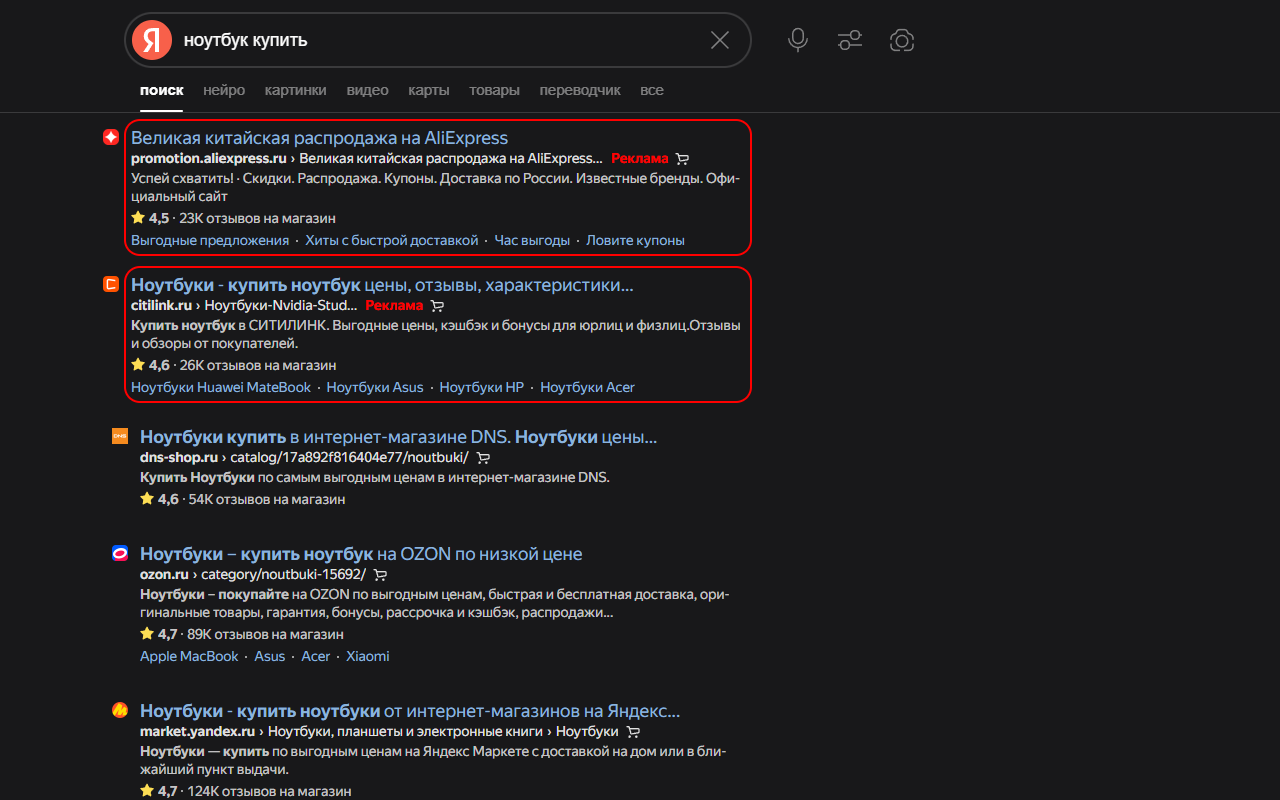
Task: Open the 'Ловите купоны' AliExpress link
Action: 635,240
